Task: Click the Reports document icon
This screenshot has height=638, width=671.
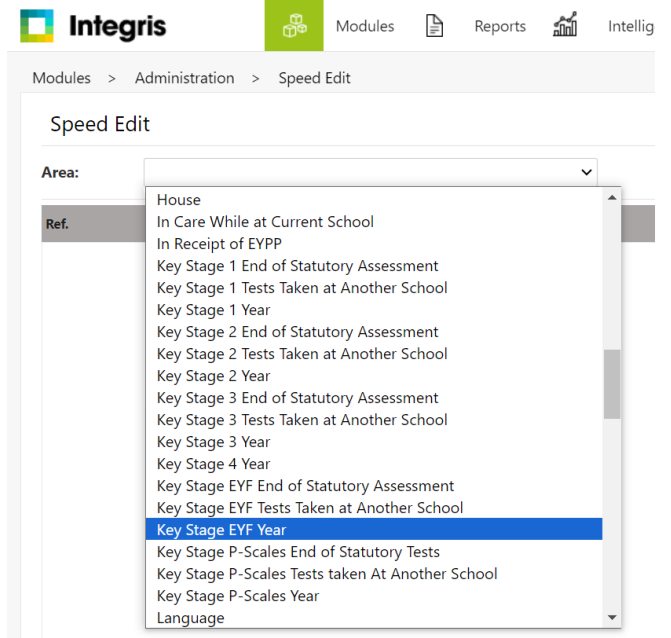Action: [434, 26]
